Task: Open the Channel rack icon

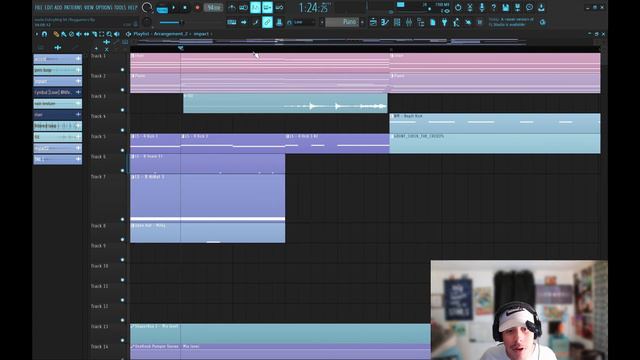Action: (397, 22)
